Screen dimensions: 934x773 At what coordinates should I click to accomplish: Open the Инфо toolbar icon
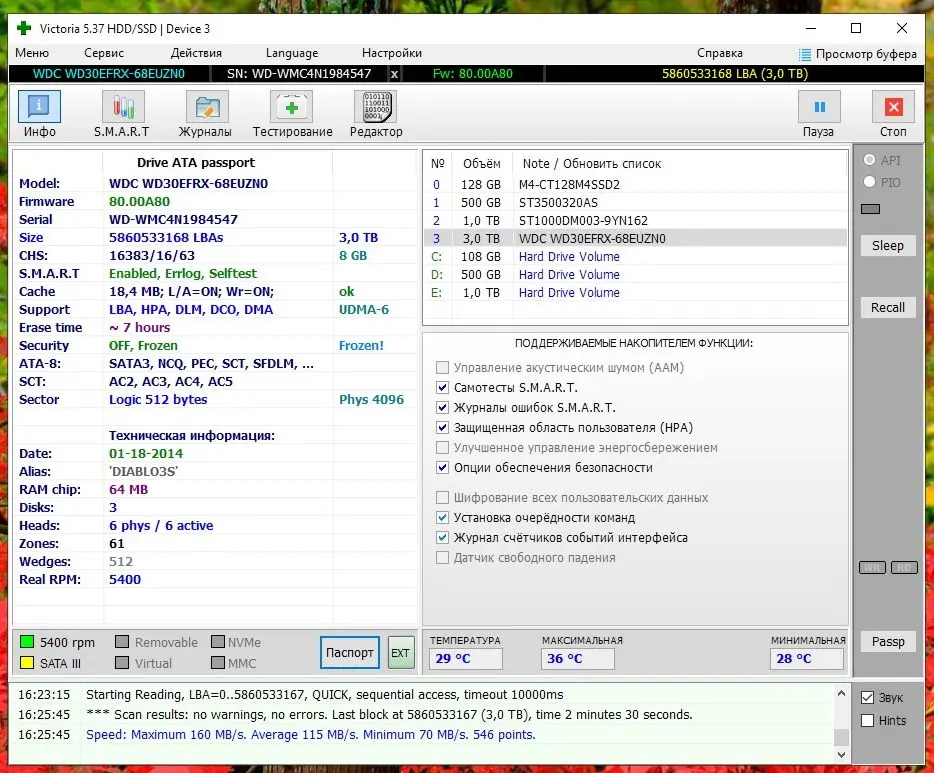click(x=39, y=107)
